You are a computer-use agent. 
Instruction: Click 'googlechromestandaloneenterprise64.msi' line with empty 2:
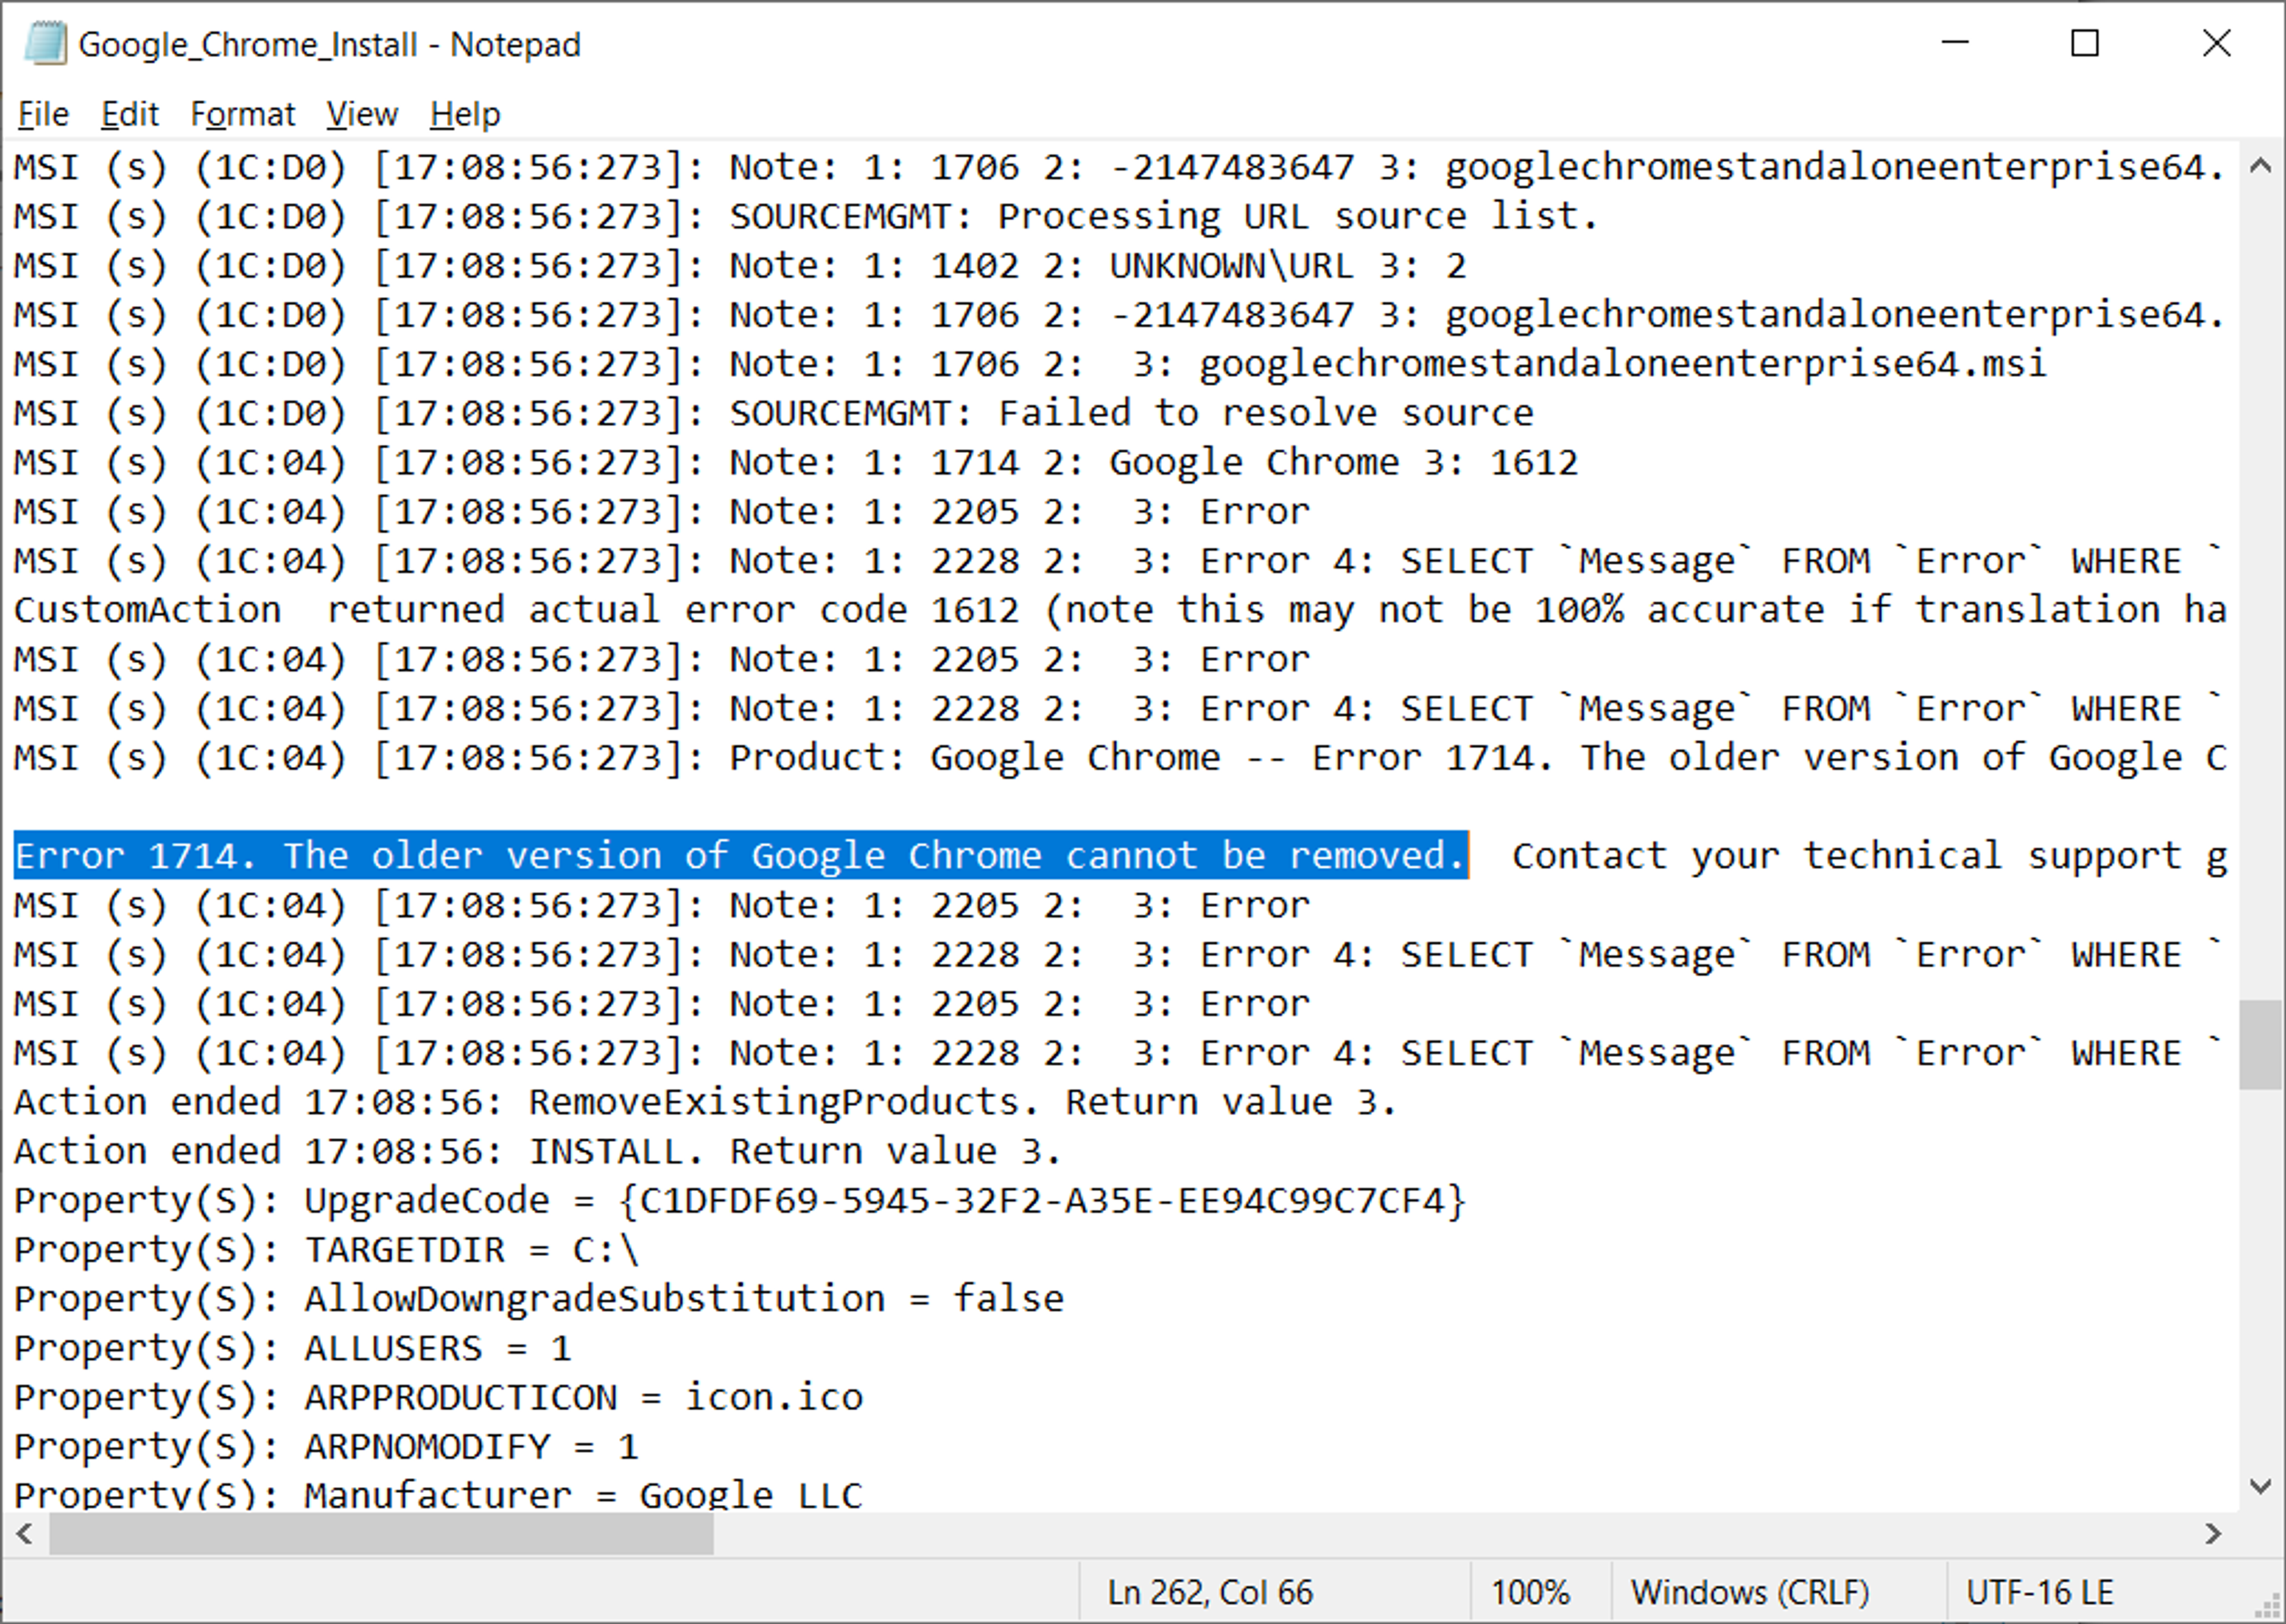(1031, 364)
